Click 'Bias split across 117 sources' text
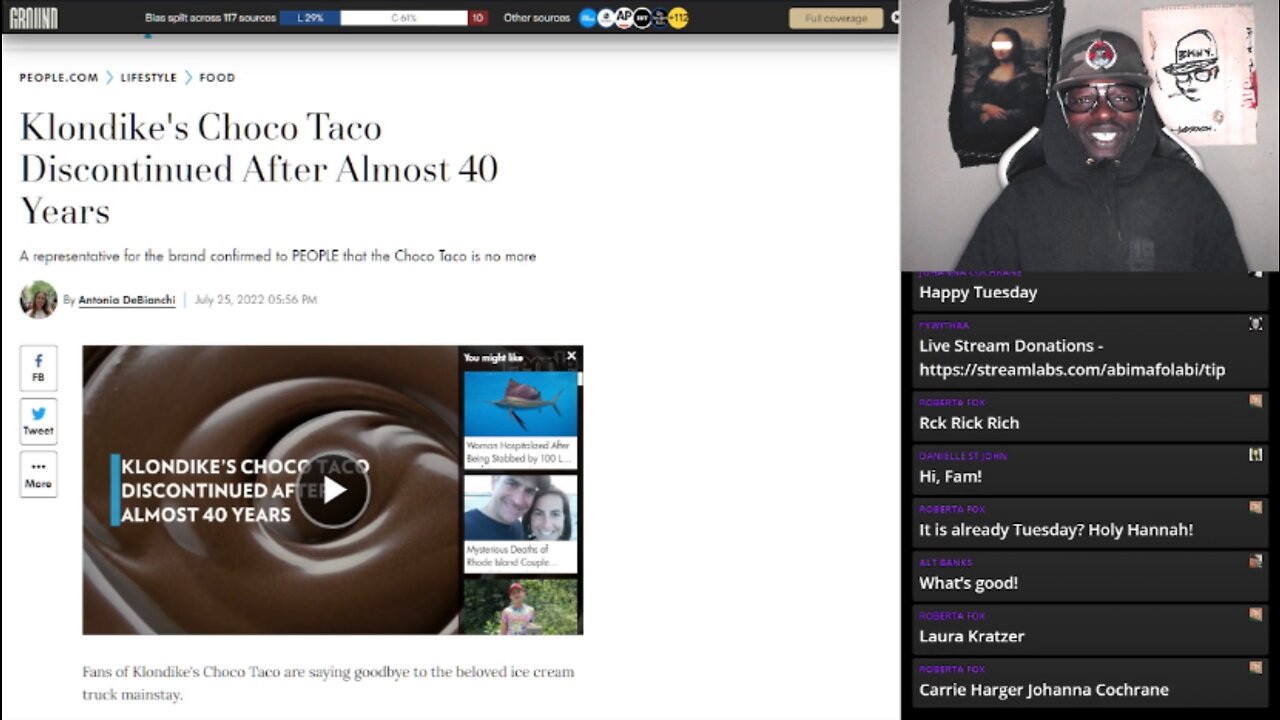 [x=210, y=18]
